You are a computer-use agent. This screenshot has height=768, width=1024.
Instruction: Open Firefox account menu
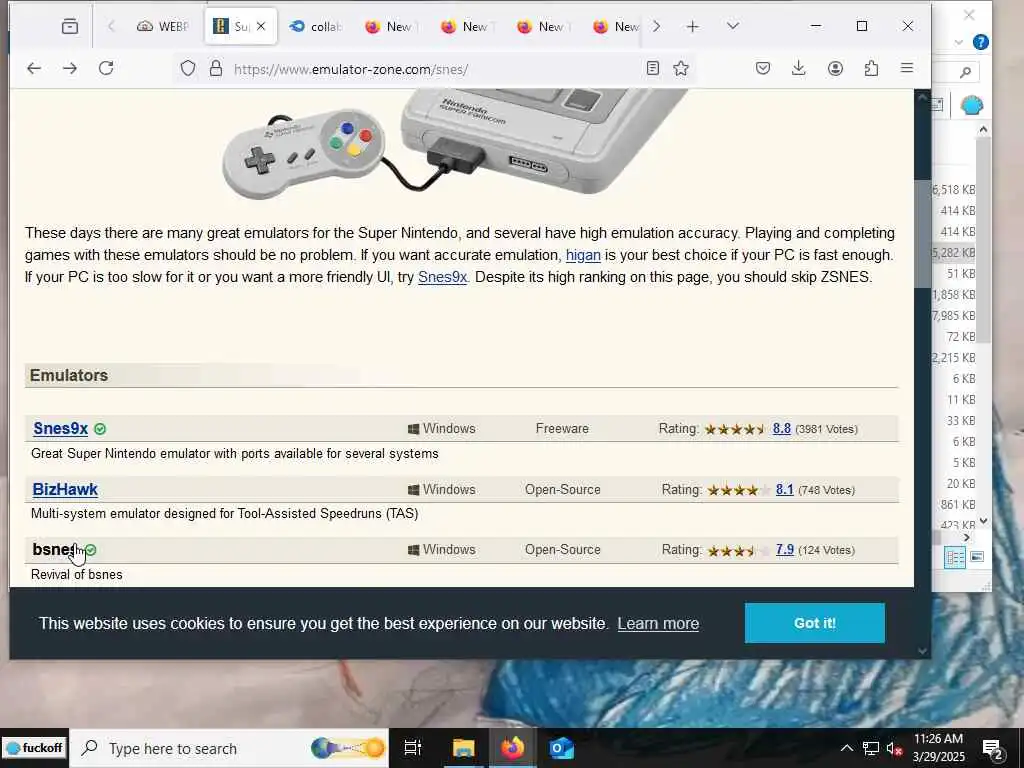click(835, 68)
